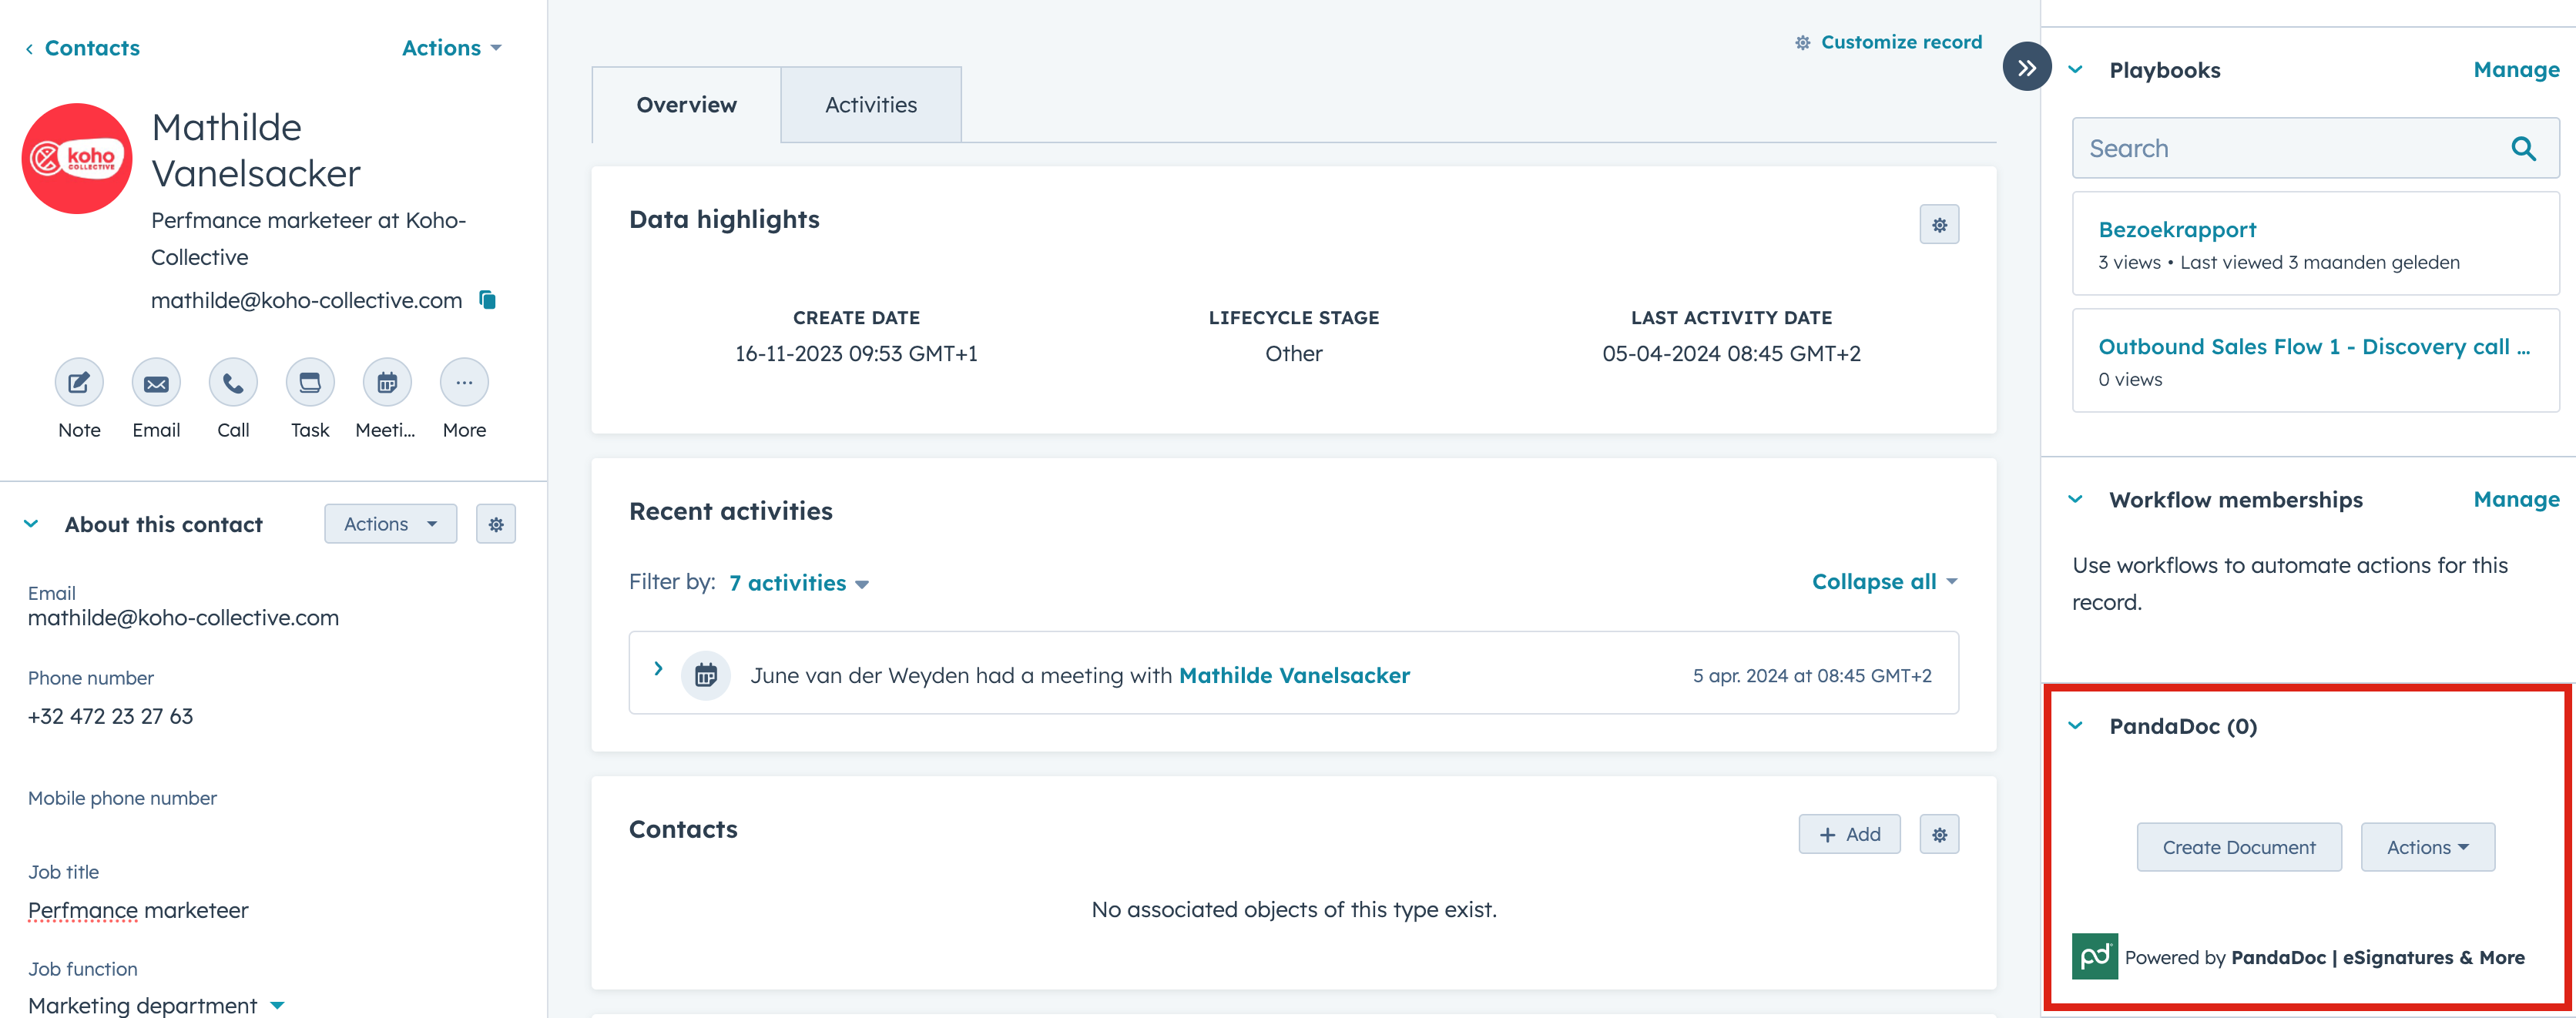
Task: Expand the meeting activity with June van der Weyden
Action: point(658,669)
